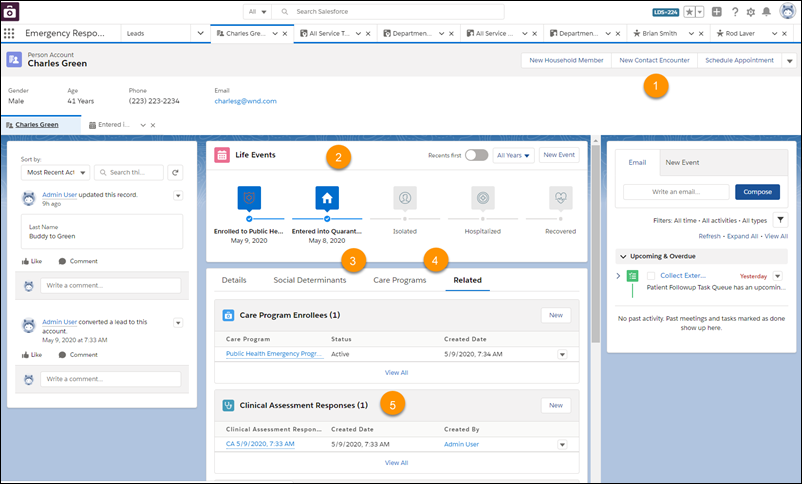802x484 pixels.
Task: Click the New Contact Encounter button
Action: [654, 60]
